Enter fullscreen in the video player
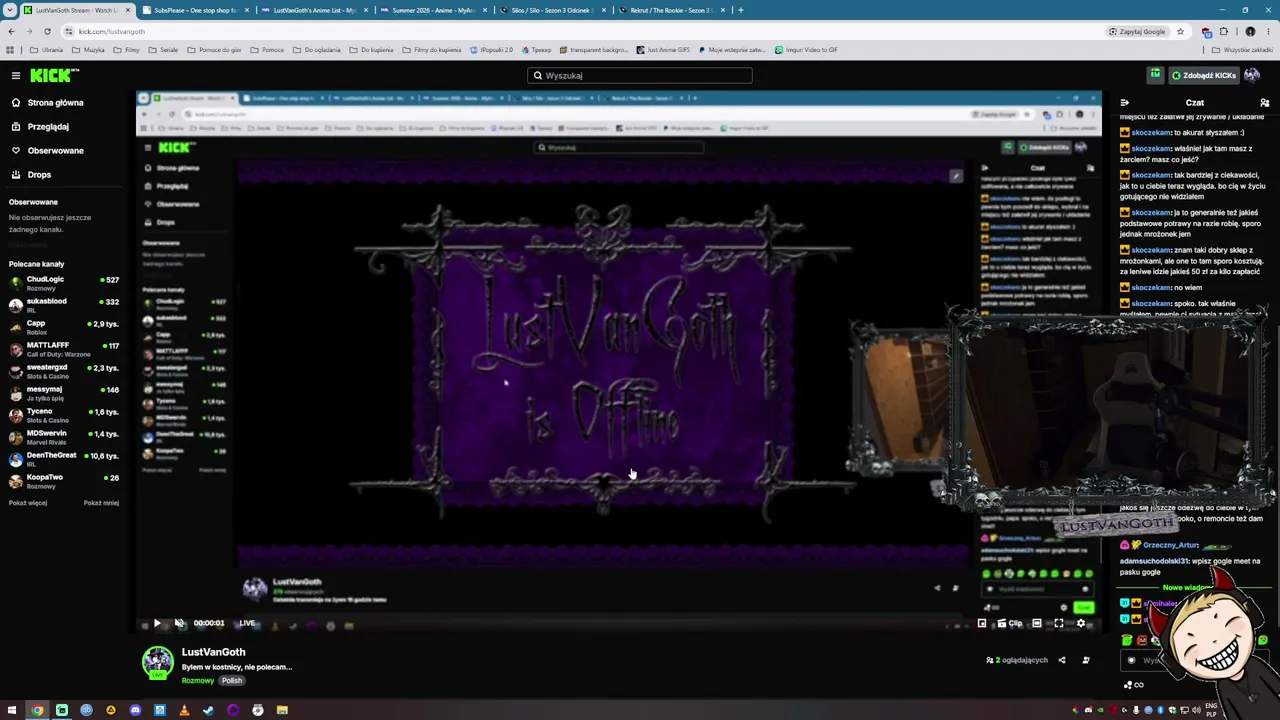Viewport: 1280px width, 720px height. 1059,623
